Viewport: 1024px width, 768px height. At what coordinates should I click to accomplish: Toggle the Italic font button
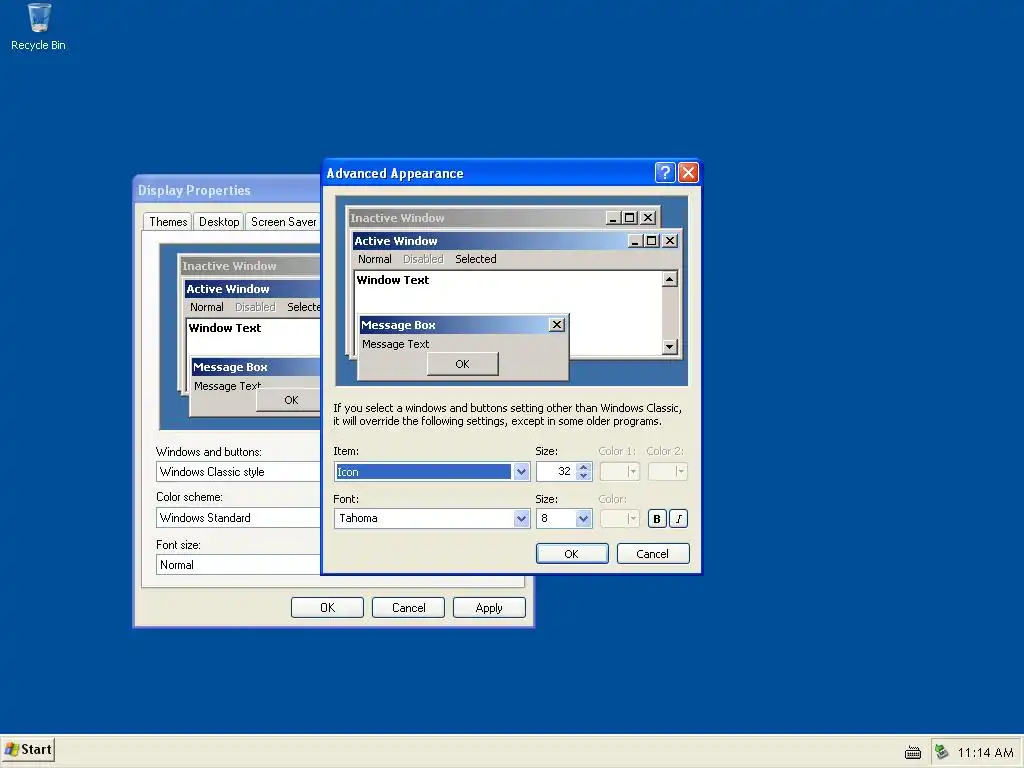(679, 519)
